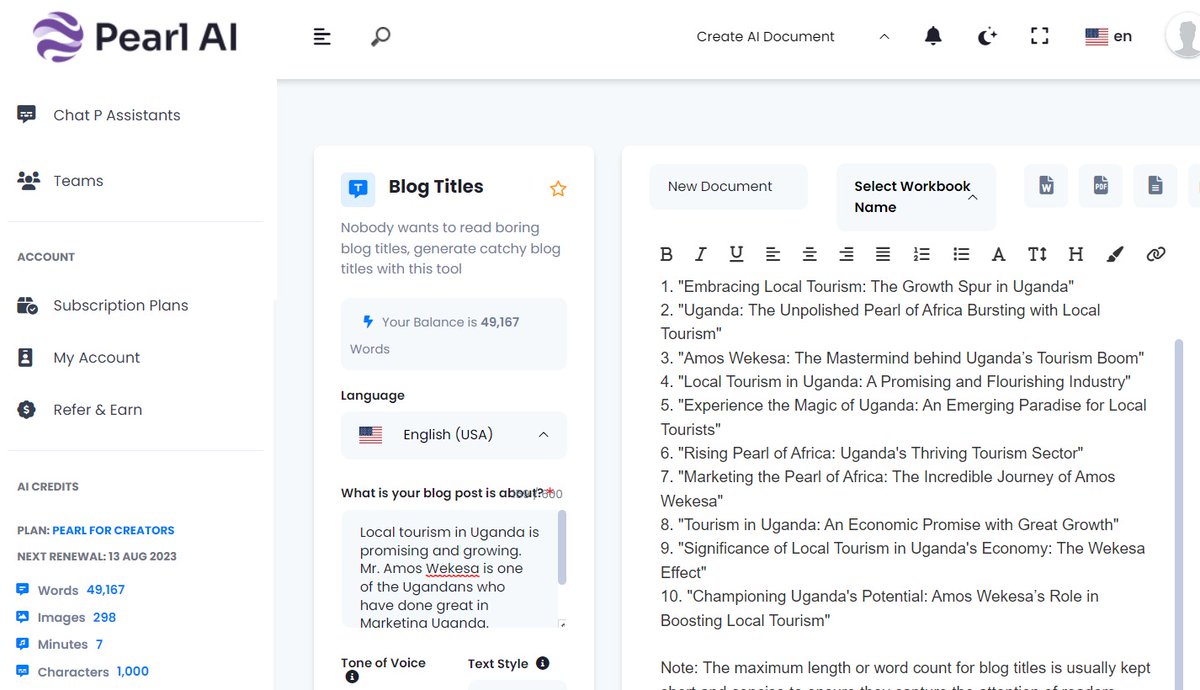Image resolution: width=1200 pixels, height=690 pixels.
Task: Open notifications bell icon
Action: pyautogui.click(x=933, y=37)
